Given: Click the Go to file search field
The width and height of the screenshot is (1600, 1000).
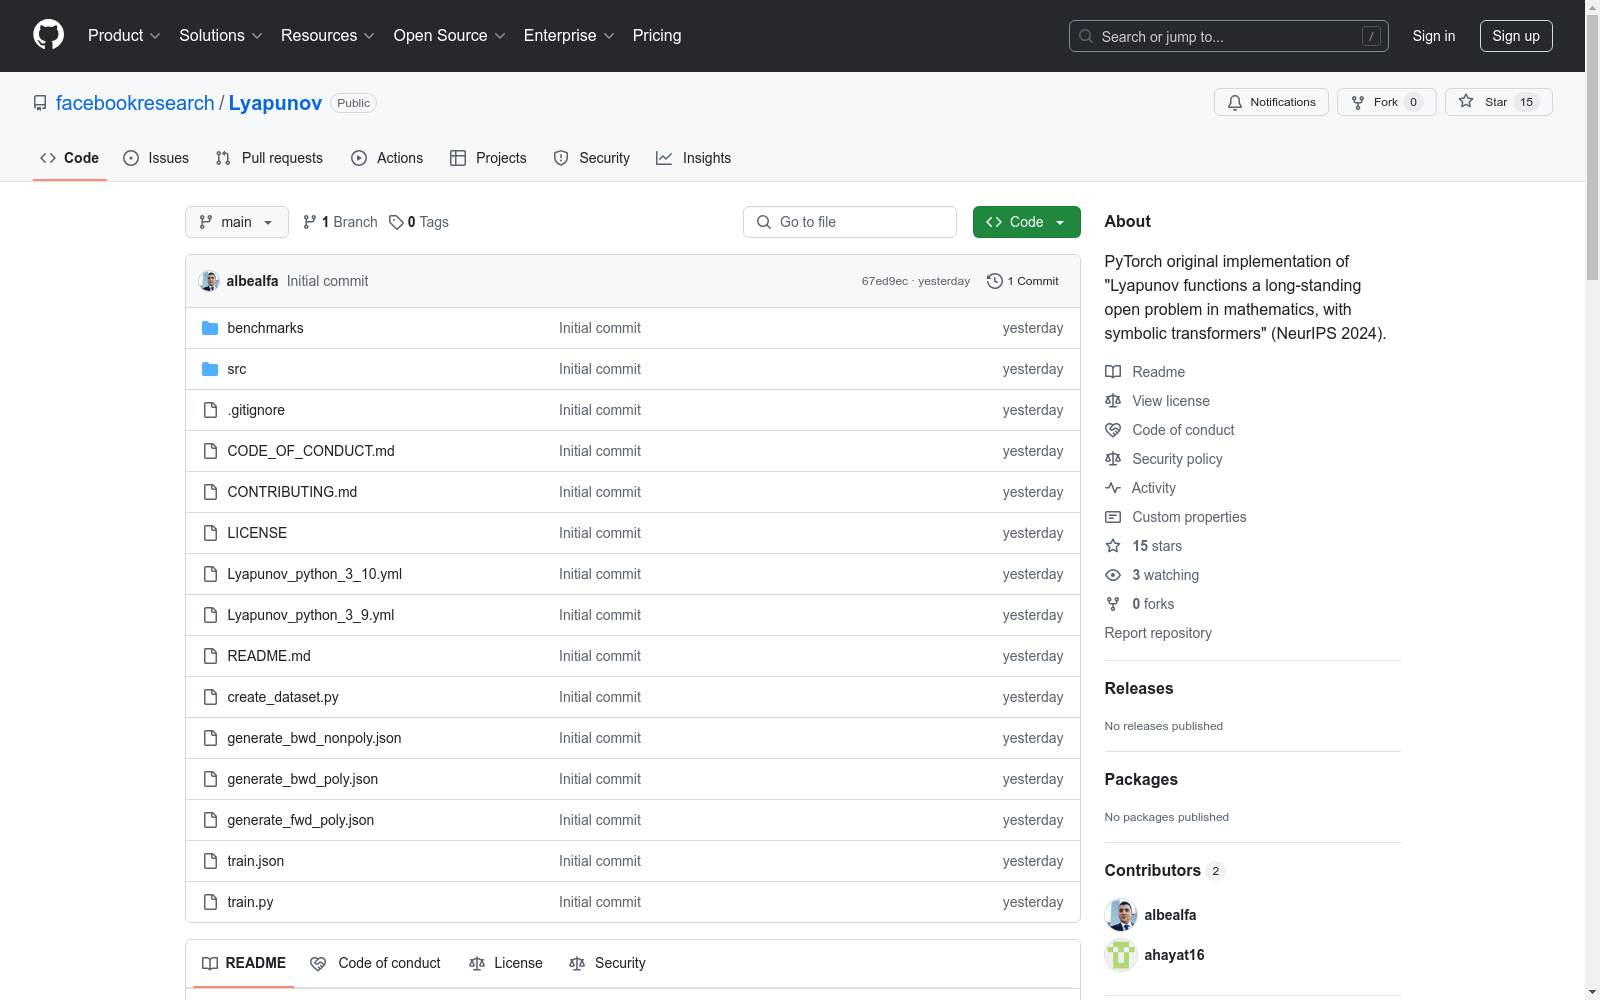Looking at the screenshot, I should click(850, 222).
